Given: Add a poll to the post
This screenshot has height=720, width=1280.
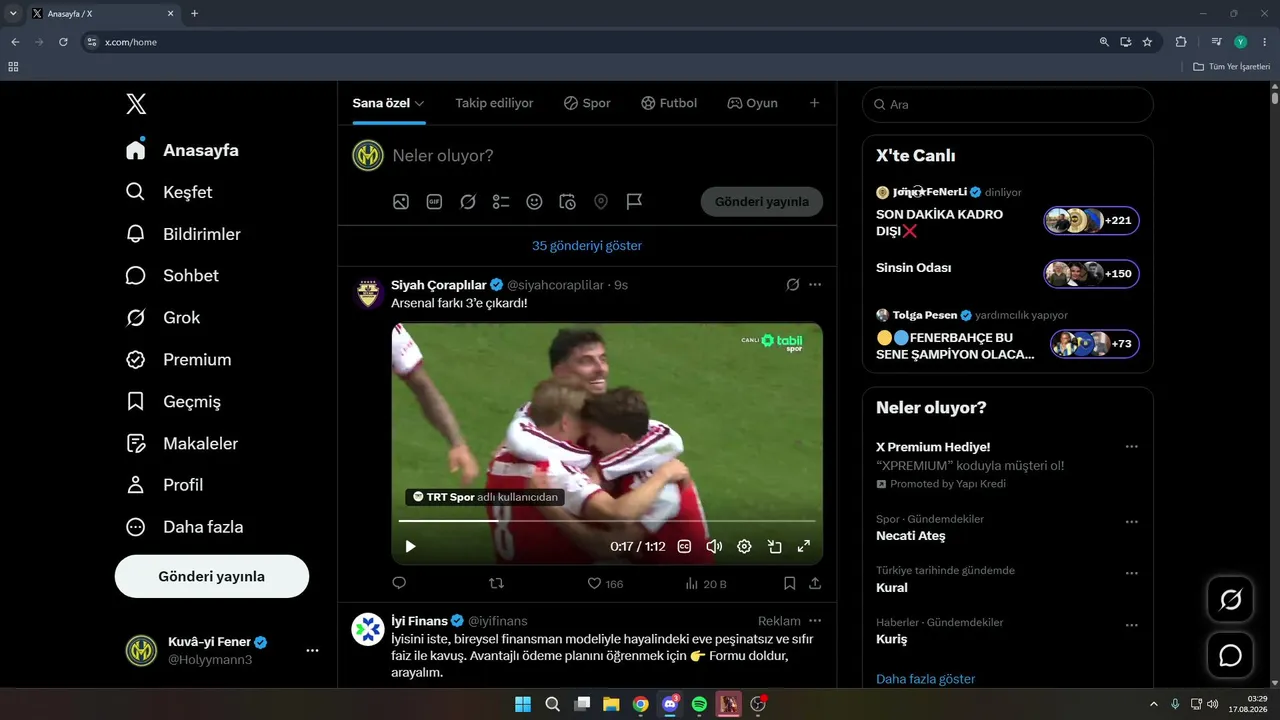Looking at the screenshot, I should pos(501,202).
